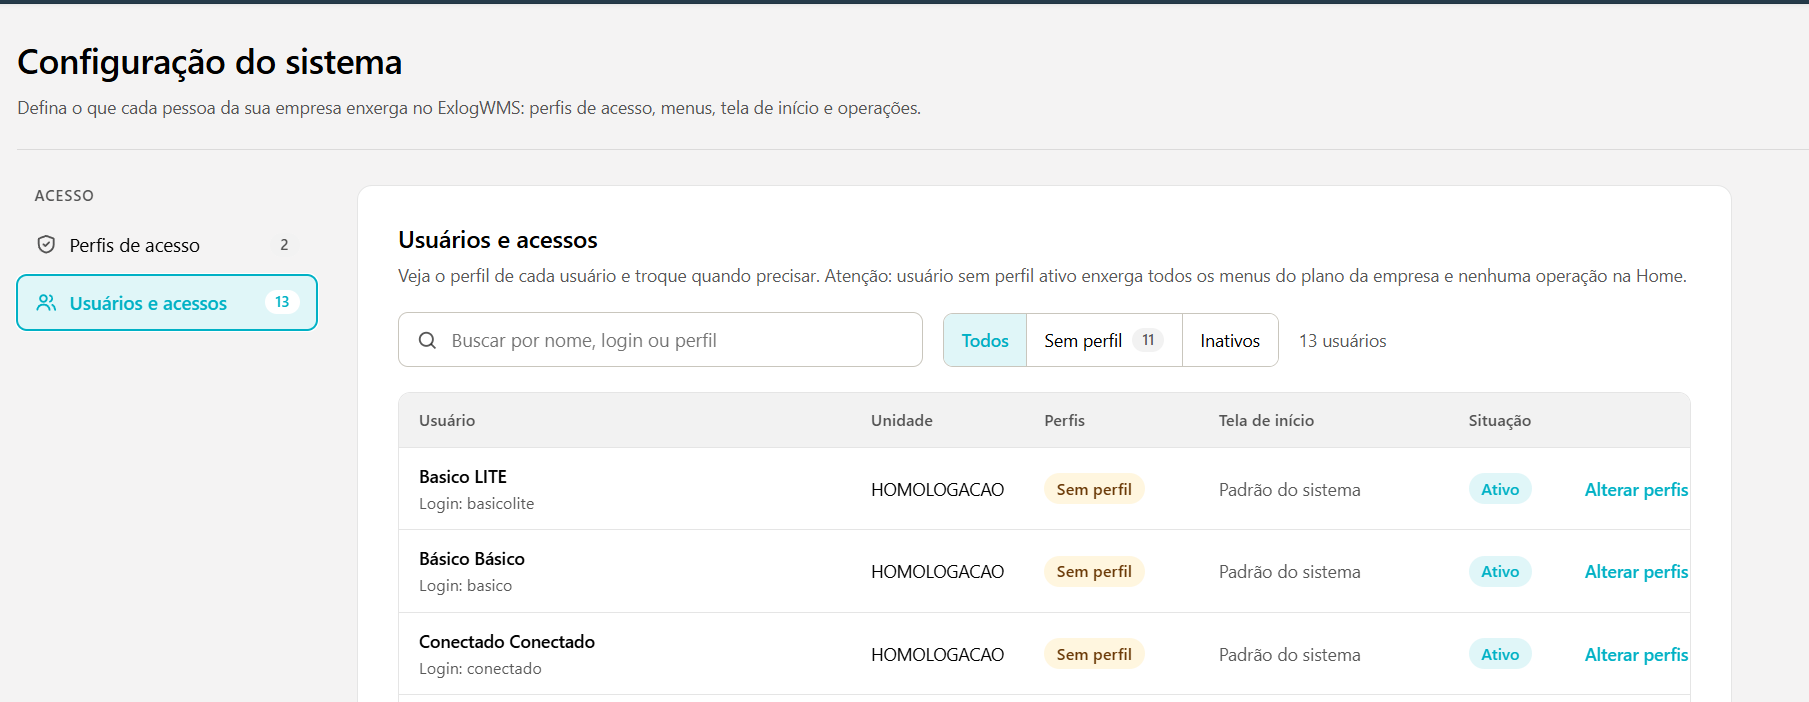The width and height of the screenshot is (1809, 702).
Task: Click the Usuários e acessos section heading
Action: (x=498, y=240)
